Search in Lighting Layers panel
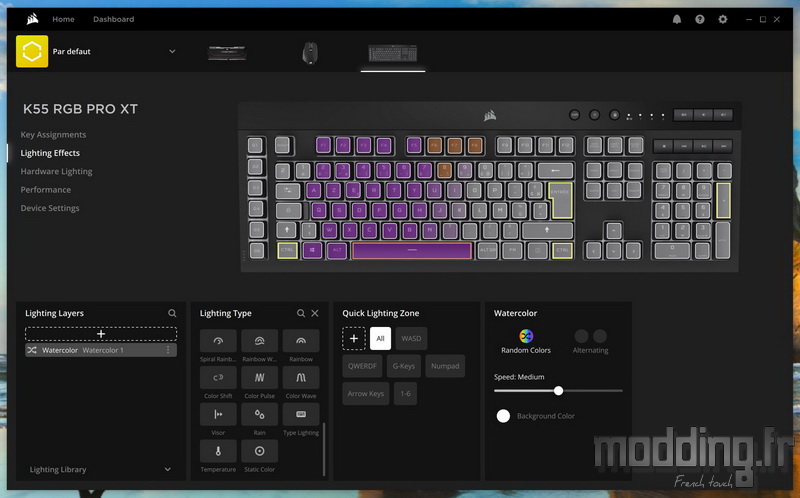Screen dimensions: 800x498 click(x=172, y=313)
